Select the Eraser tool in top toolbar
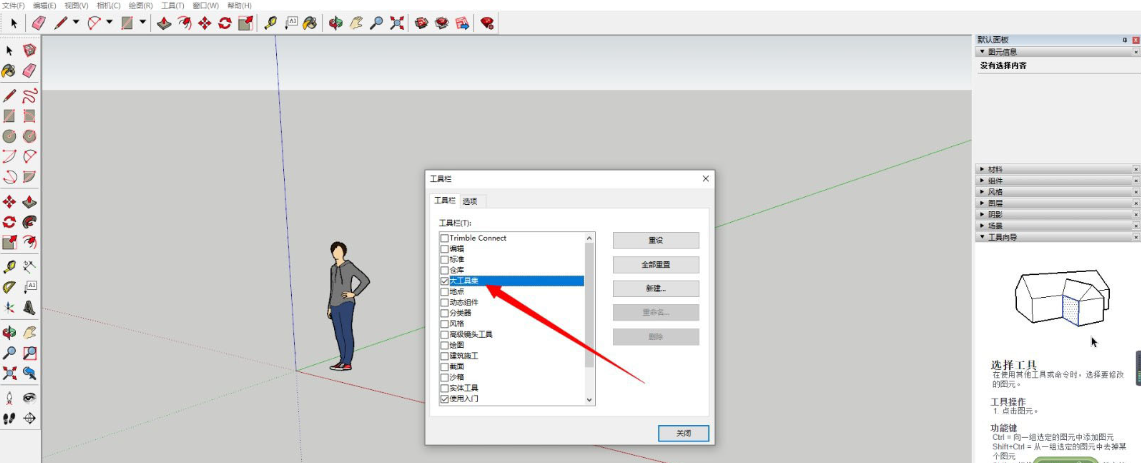Image resolution: width=1141 pixels, height=463 pixels. pyautogui.click(x=39, y=23)
